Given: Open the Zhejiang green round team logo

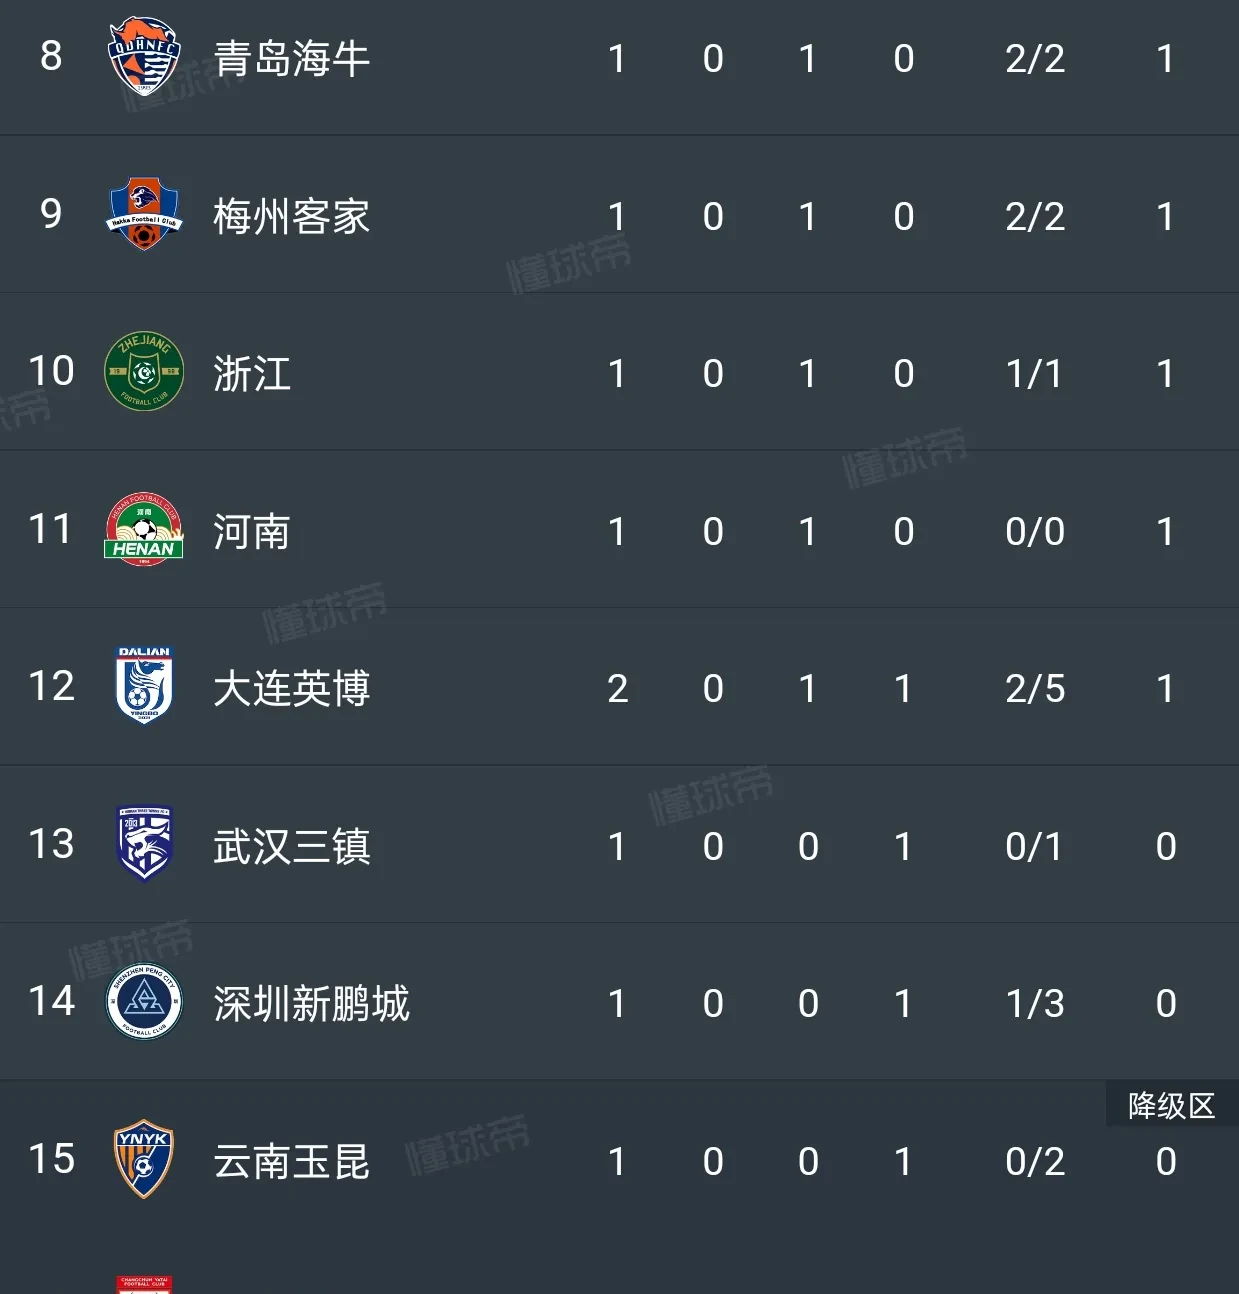Looking at the screenshot, I should click(x=144, y=372).
